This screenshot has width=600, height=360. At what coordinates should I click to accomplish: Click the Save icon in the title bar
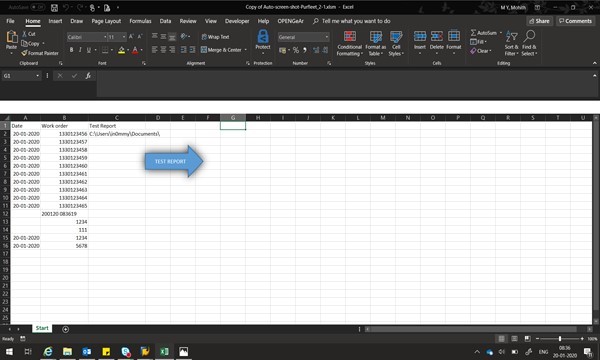click(x=54, y=8)
